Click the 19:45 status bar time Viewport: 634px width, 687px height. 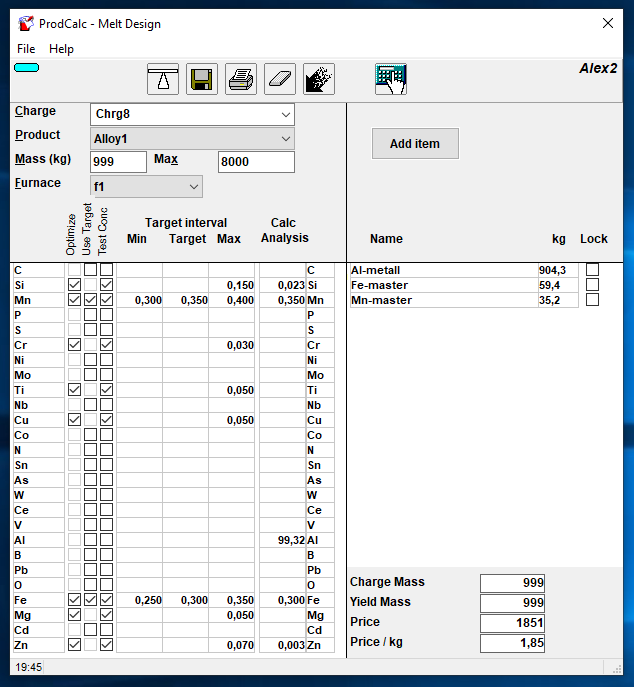point(28,667)
